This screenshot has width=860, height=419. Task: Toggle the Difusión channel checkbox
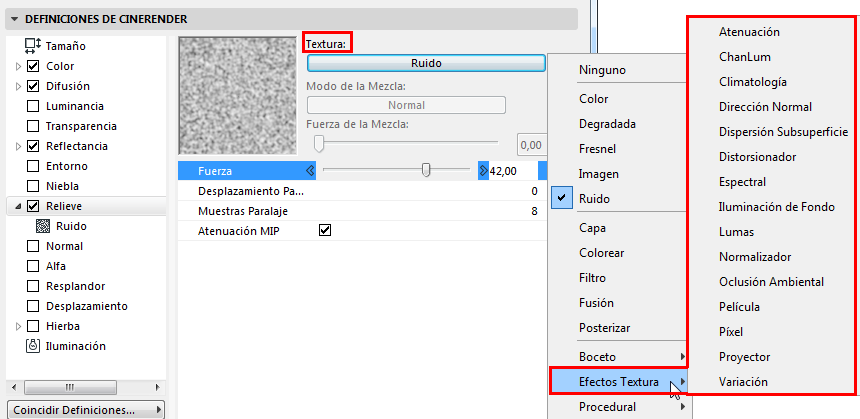(x=33, y=86)
